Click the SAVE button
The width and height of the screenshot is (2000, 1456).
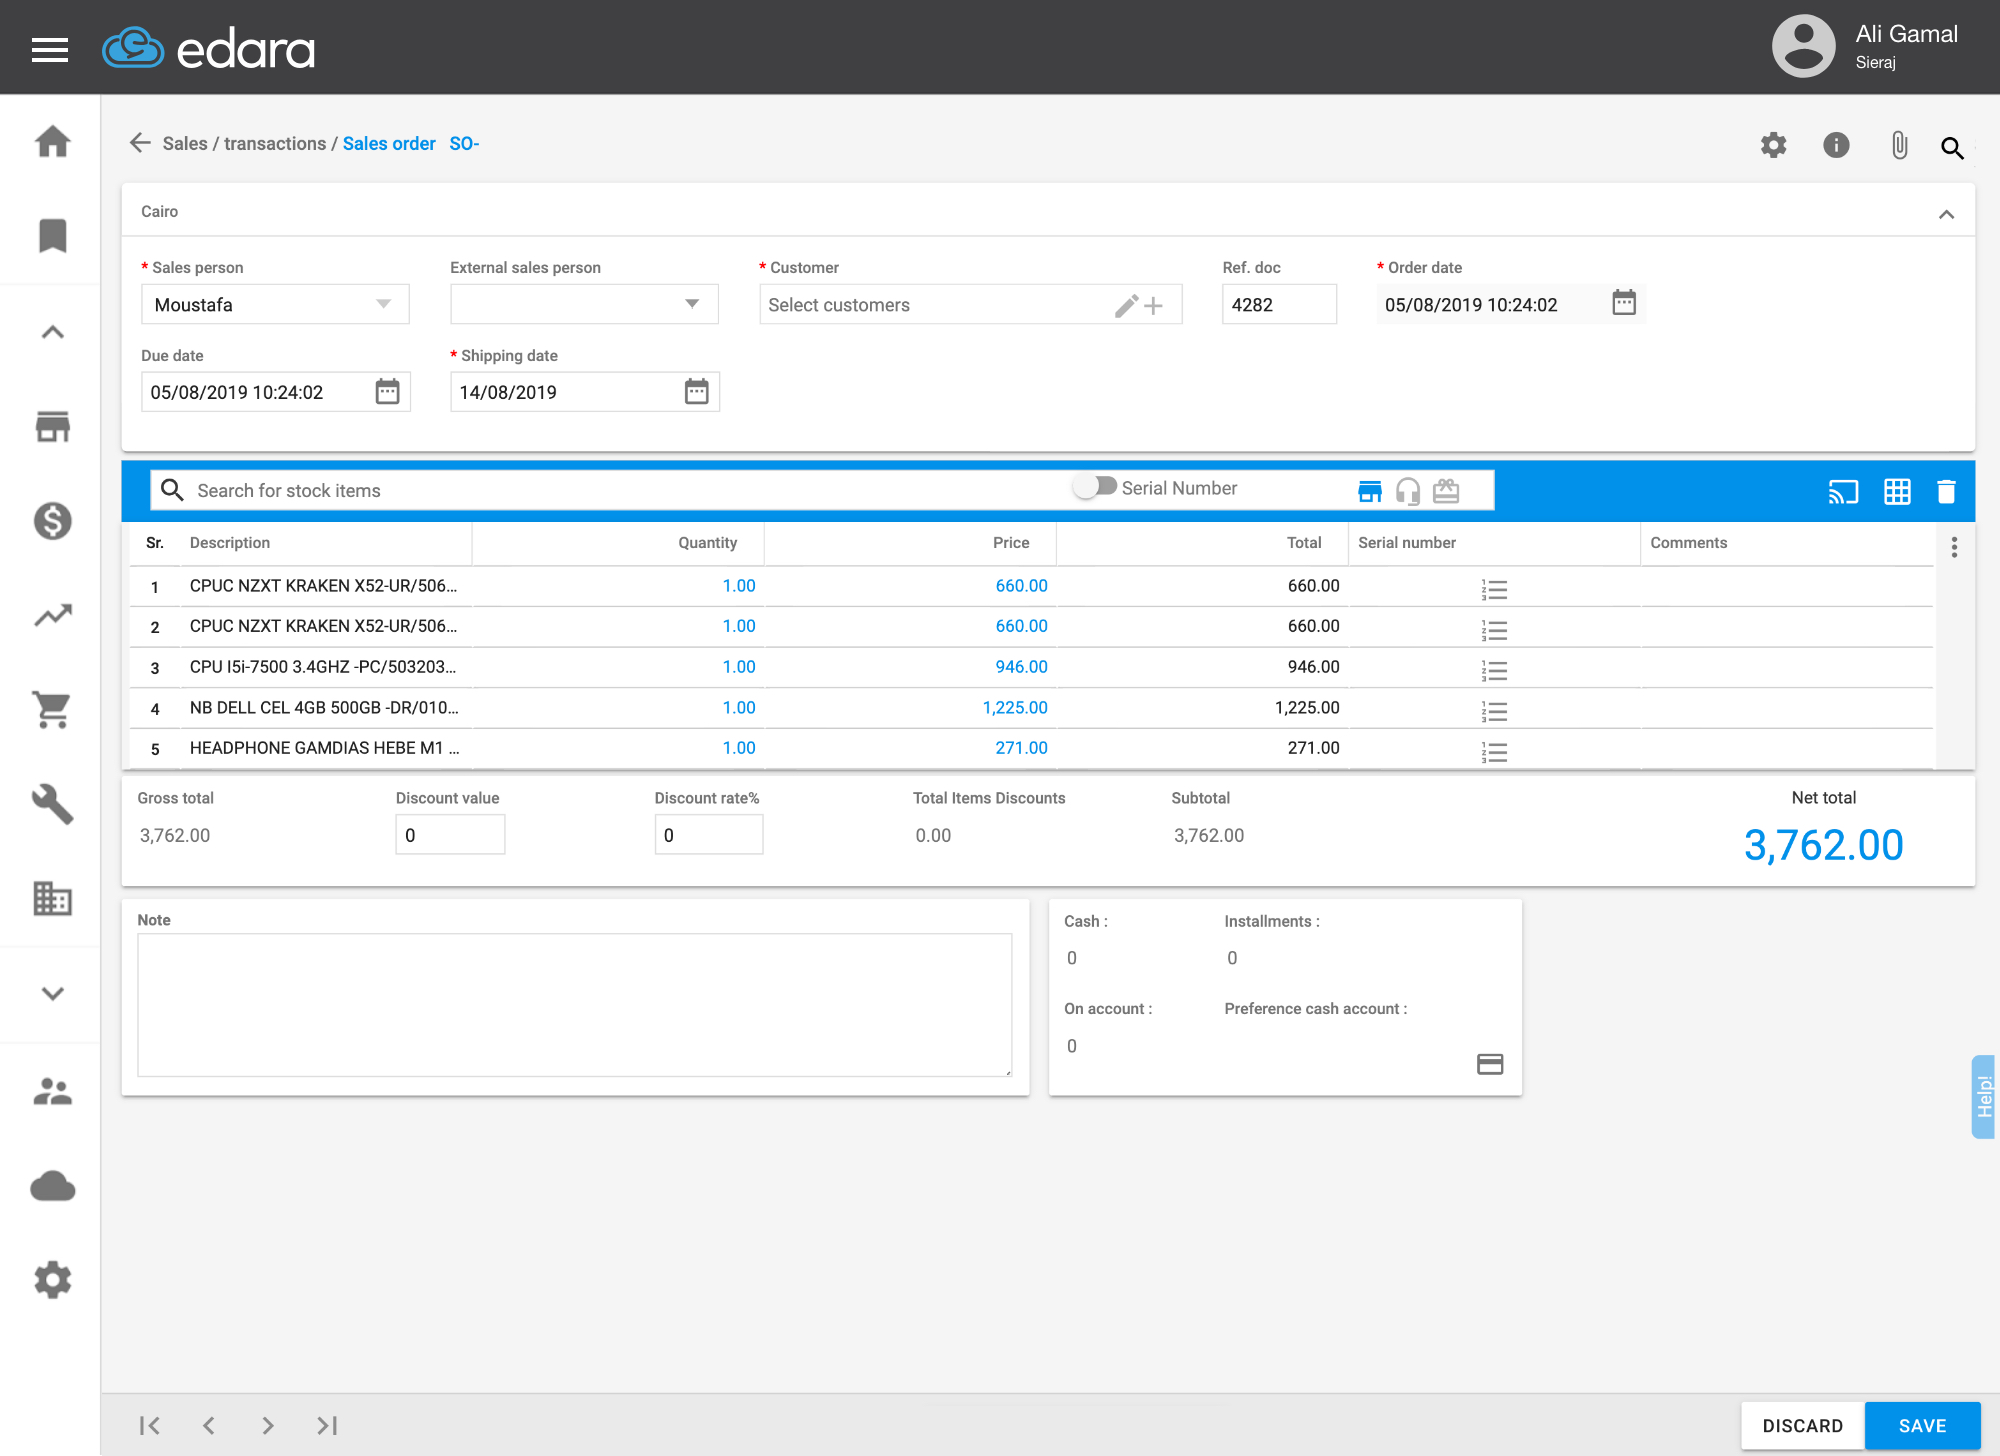pyautogui.click(x=1923, y=1425)
